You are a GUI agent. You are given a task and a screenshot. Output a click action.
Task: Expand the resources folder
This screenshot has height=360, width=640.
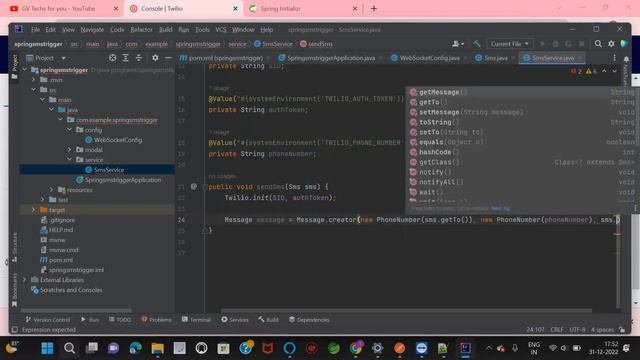(51, 190)
